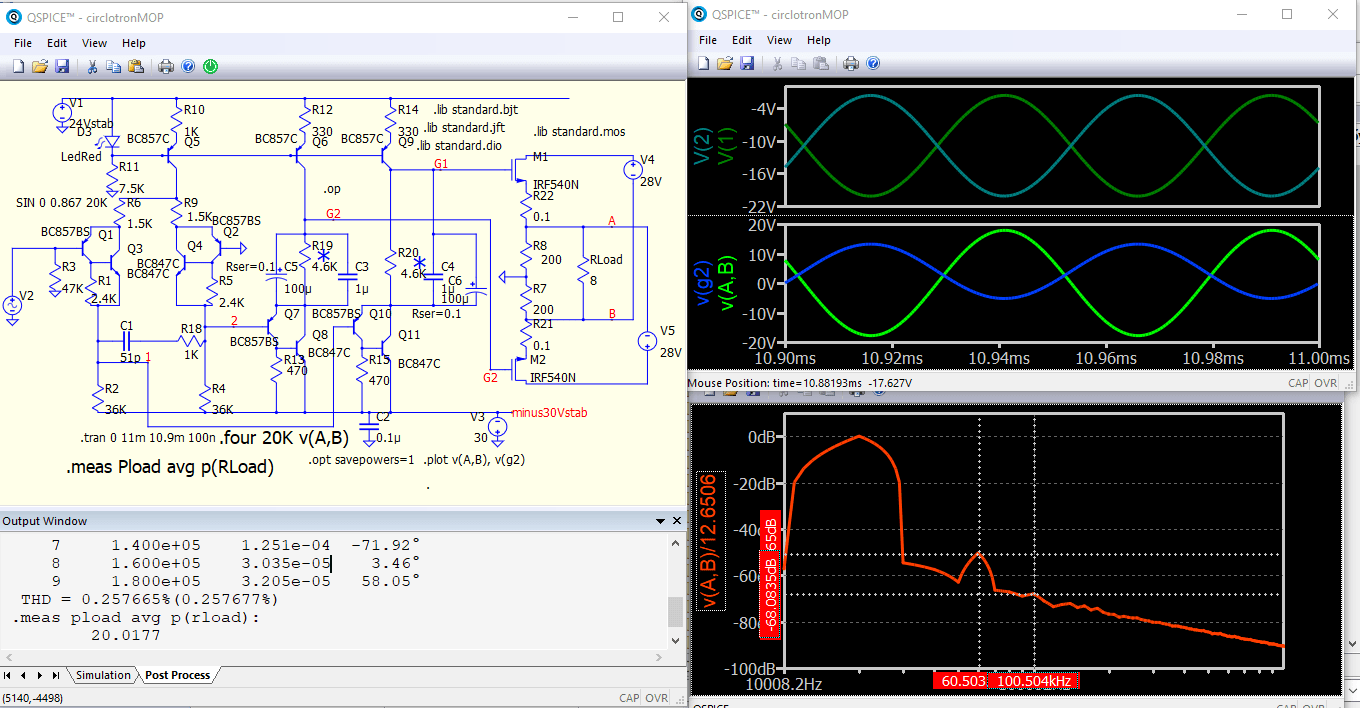Save icon in waveform window toolbar
Viewport: 1360px width, 708px height.
pyautogui.click(x=747, y=62)
